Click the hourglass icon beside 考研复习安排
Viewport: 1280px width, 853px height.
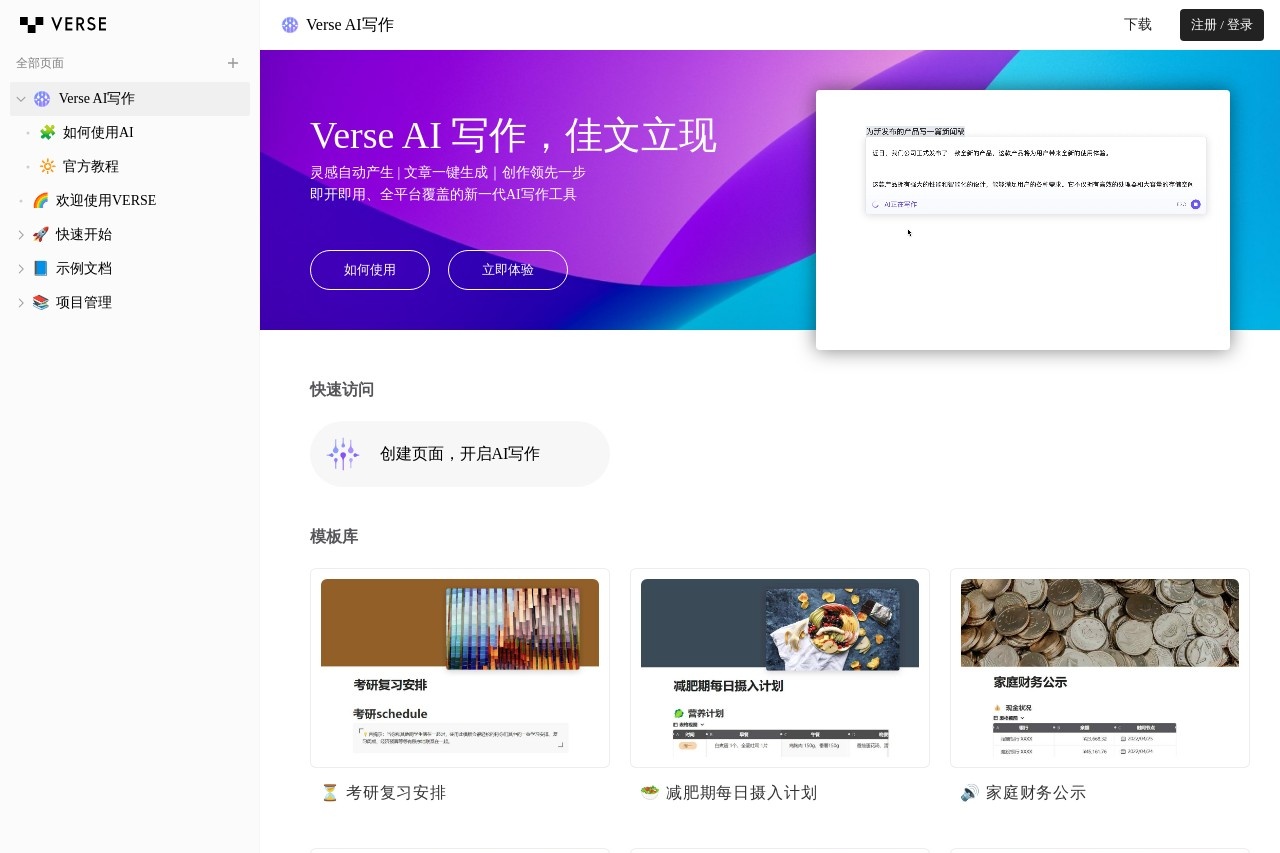click(x=330, y=793)
